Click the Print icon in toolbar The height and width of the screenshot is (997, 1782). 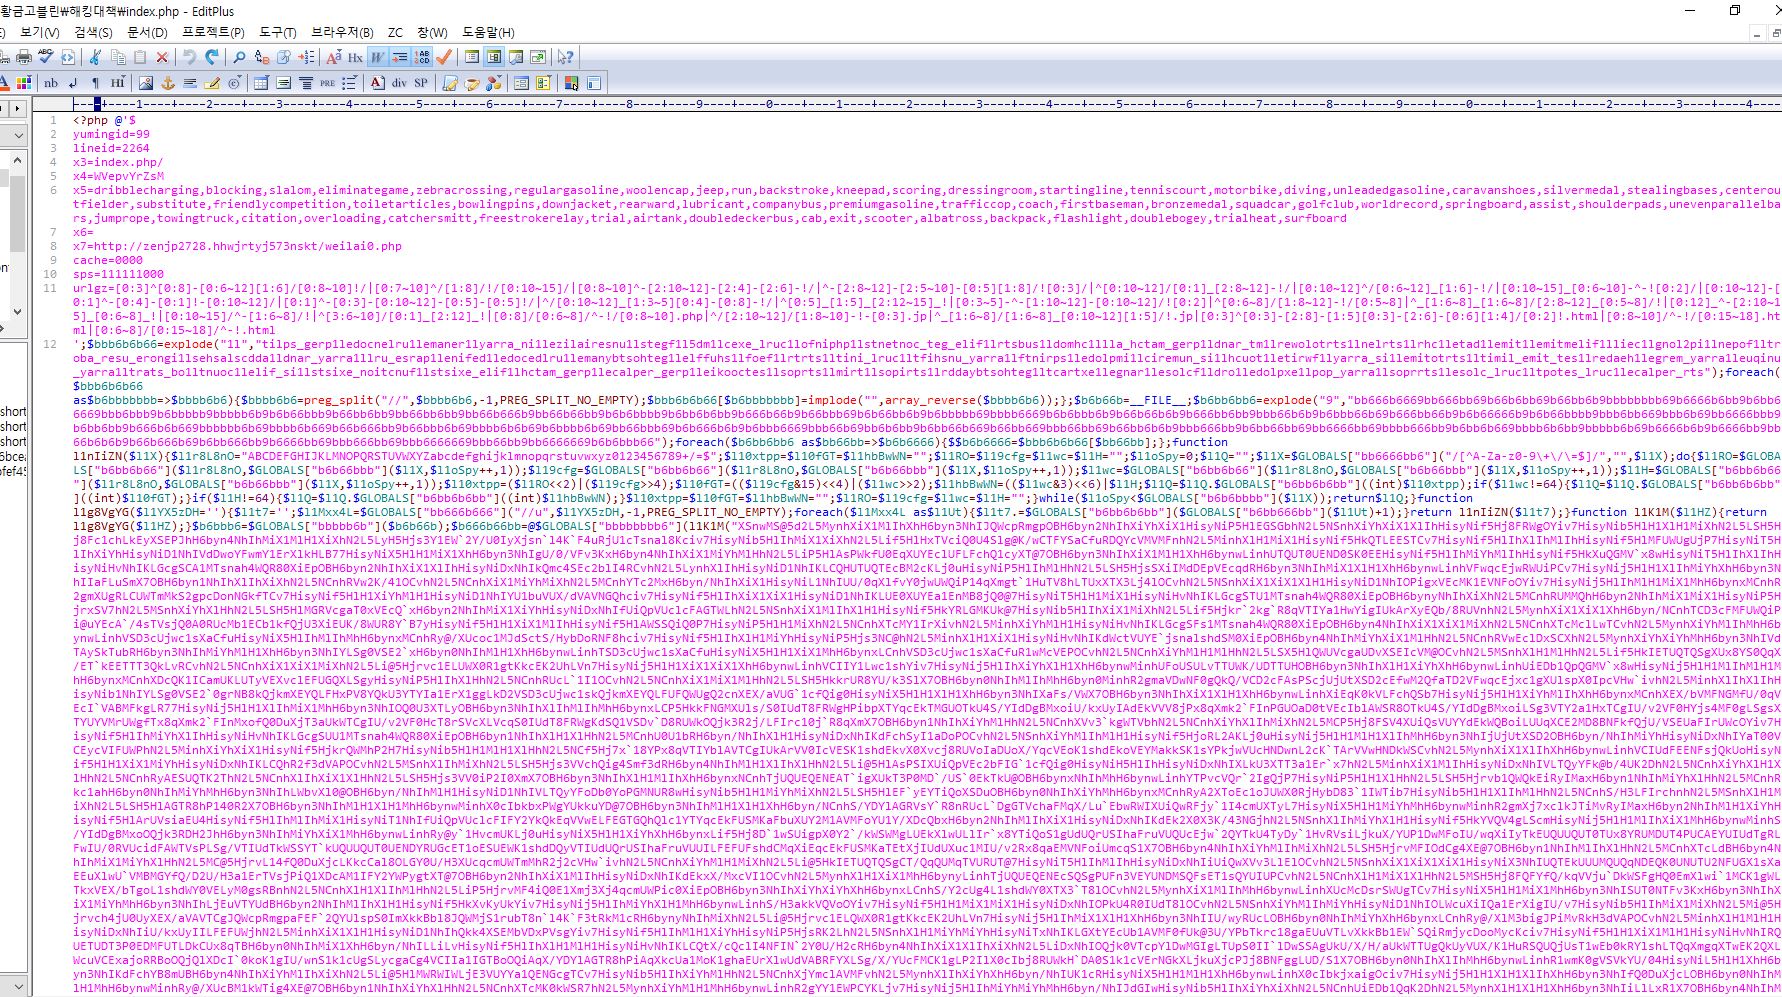[24, 57]
